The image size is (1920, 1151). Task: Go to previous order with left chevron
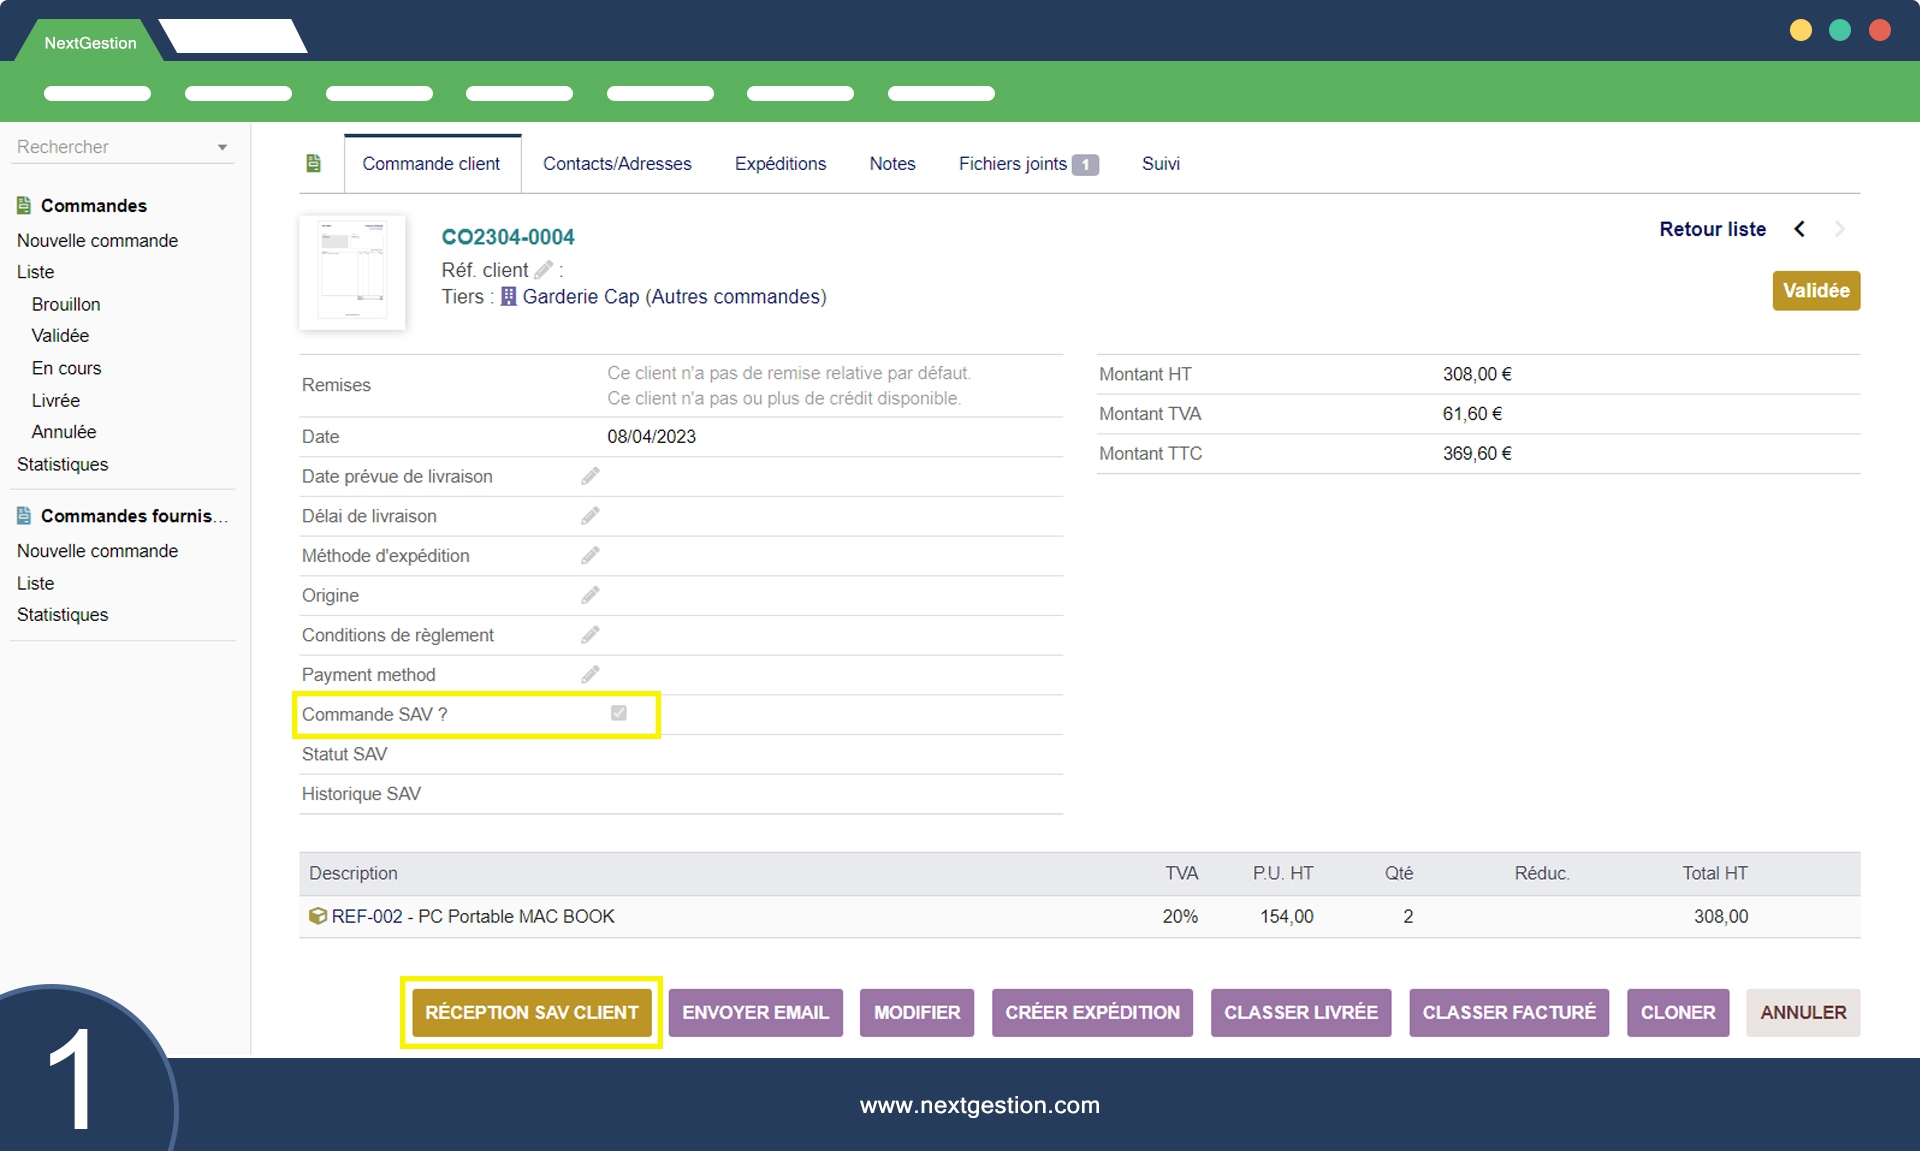point(1799,229)
